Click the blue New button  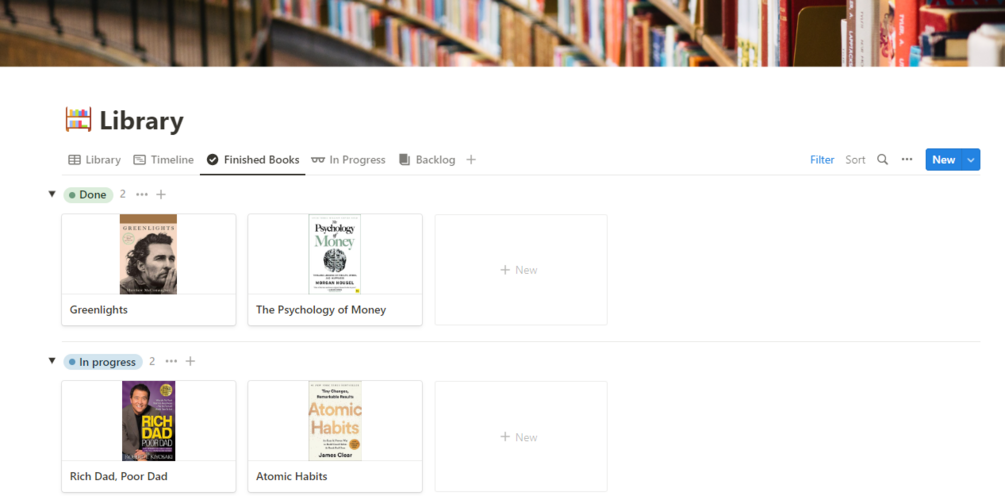943,160
